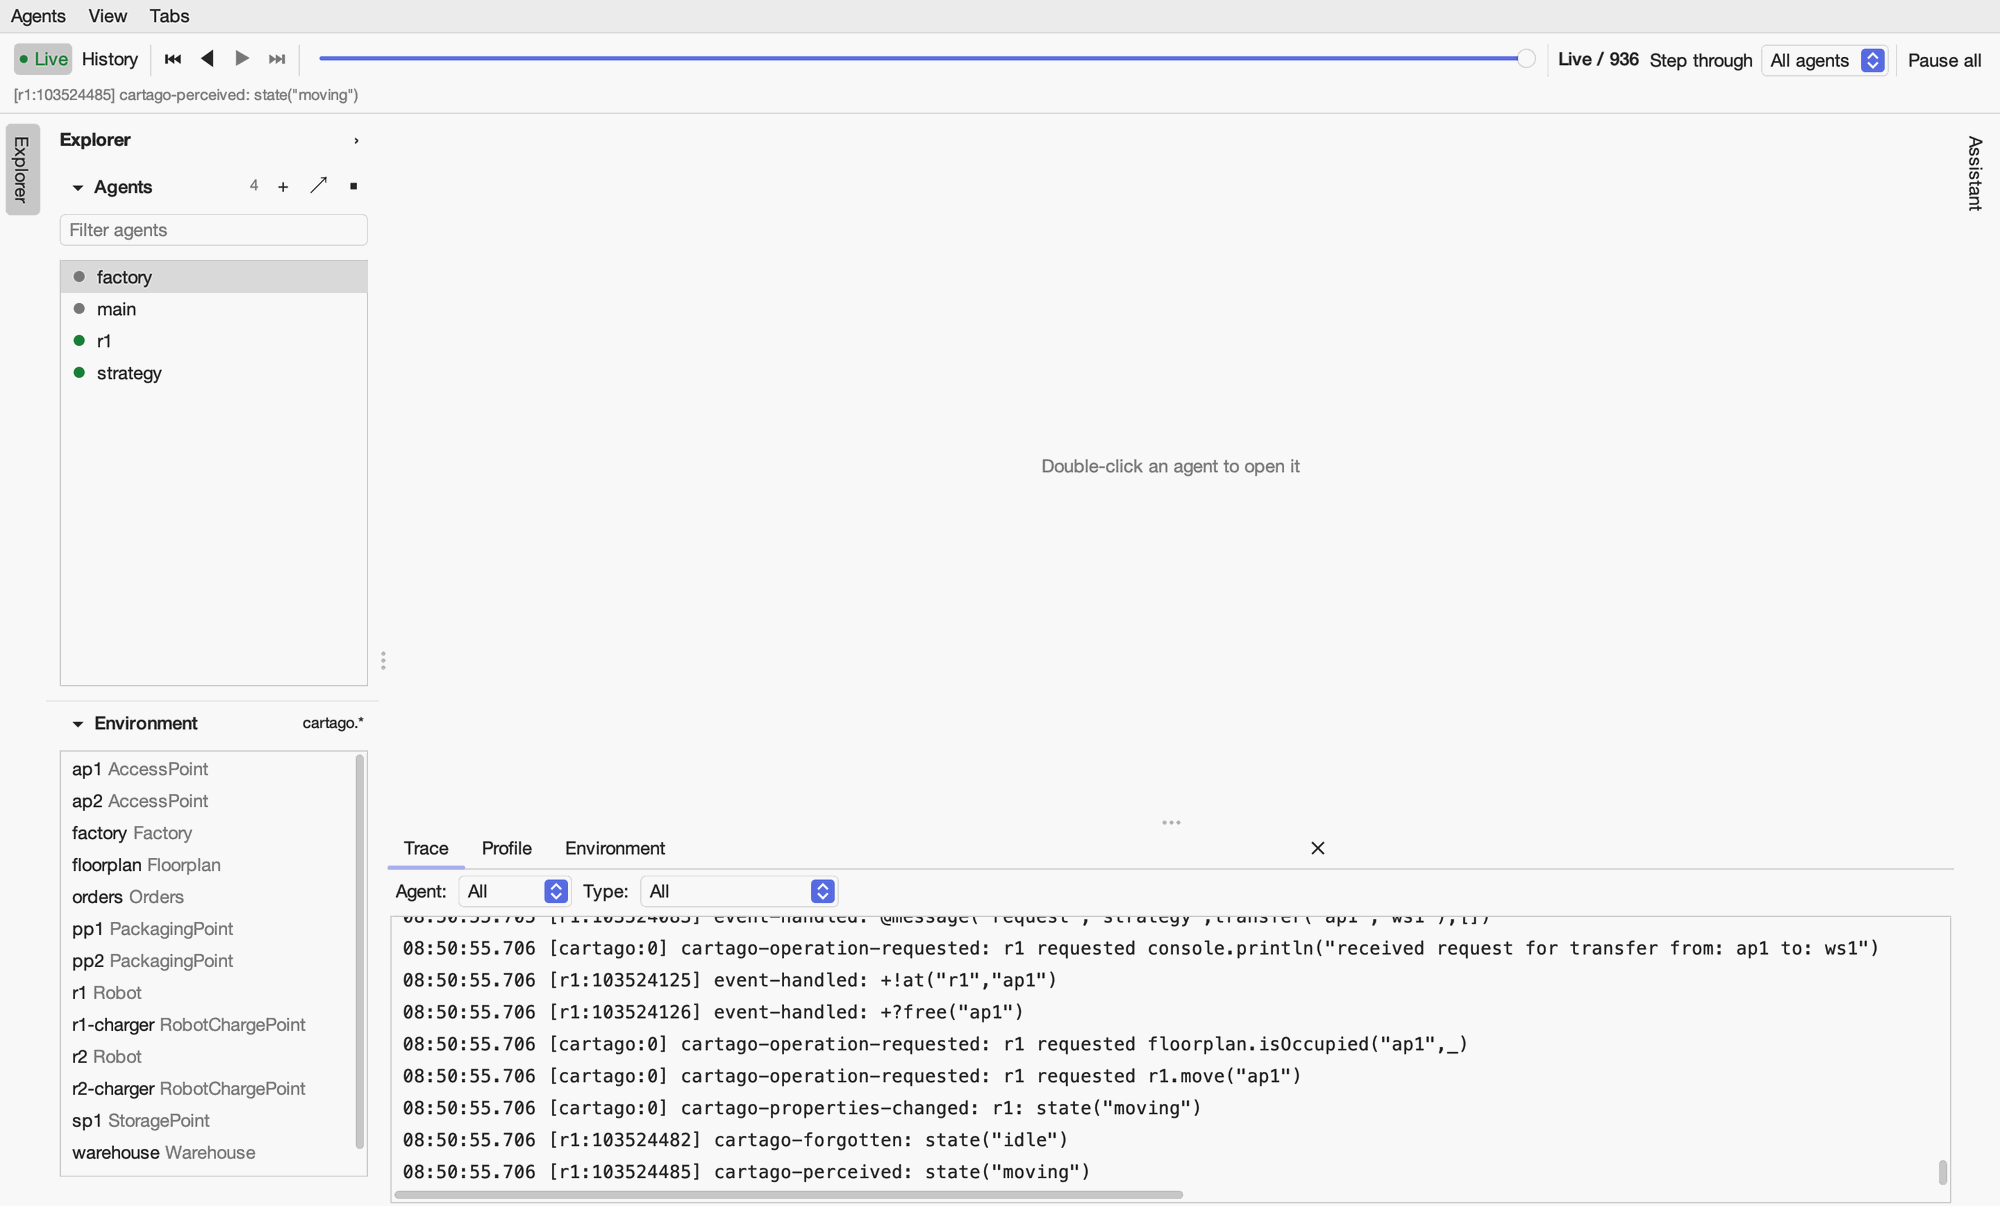2000x1206 pixels.
Task: Switch to Live mode
Action: [x=43, y=59]
